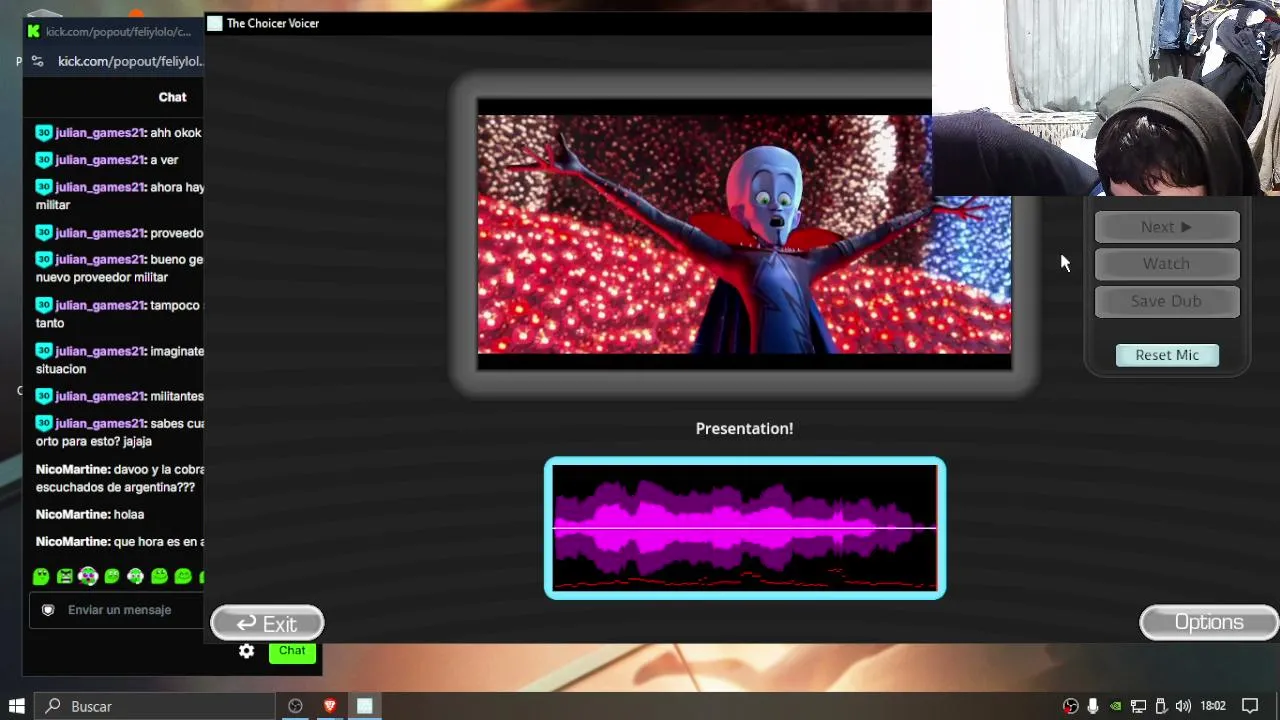Viewport: 1280px width, 720px height.
Task: Click julian_games21 username on 'a ver' message
Action: tap(100, 160)
